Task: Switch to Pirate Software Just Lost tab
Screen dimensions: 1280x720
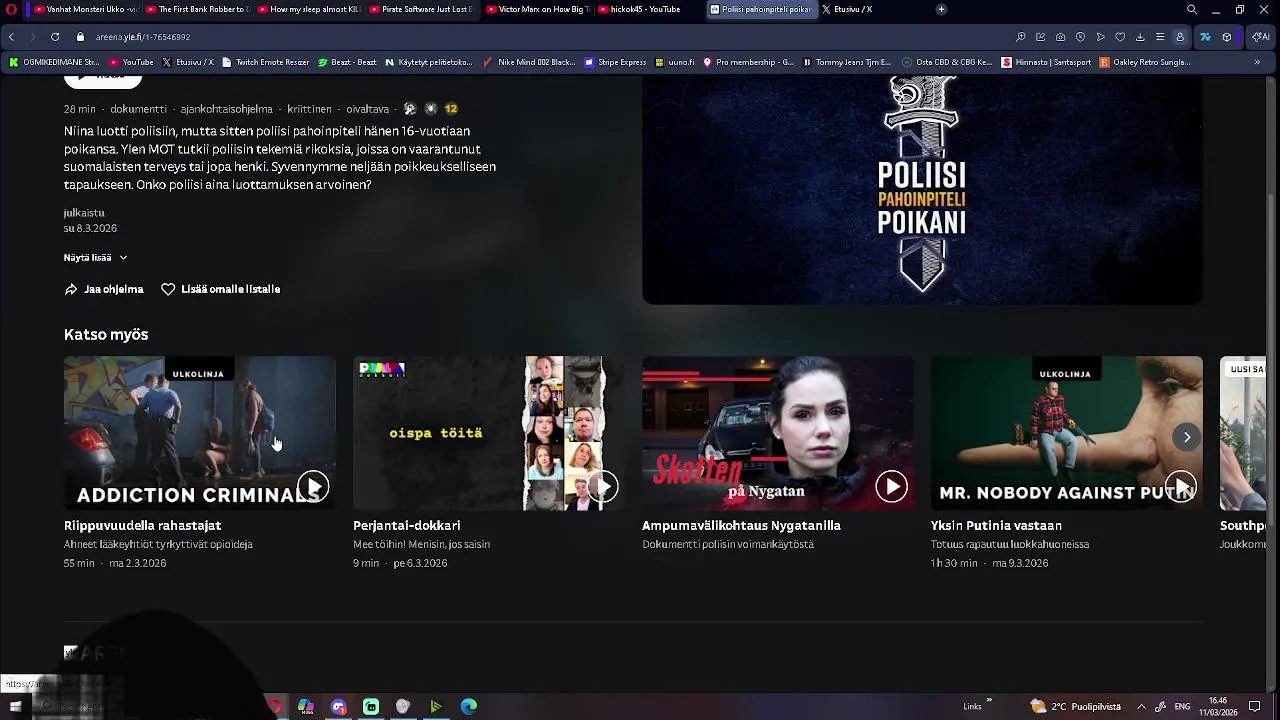Action: coord(421,9)
